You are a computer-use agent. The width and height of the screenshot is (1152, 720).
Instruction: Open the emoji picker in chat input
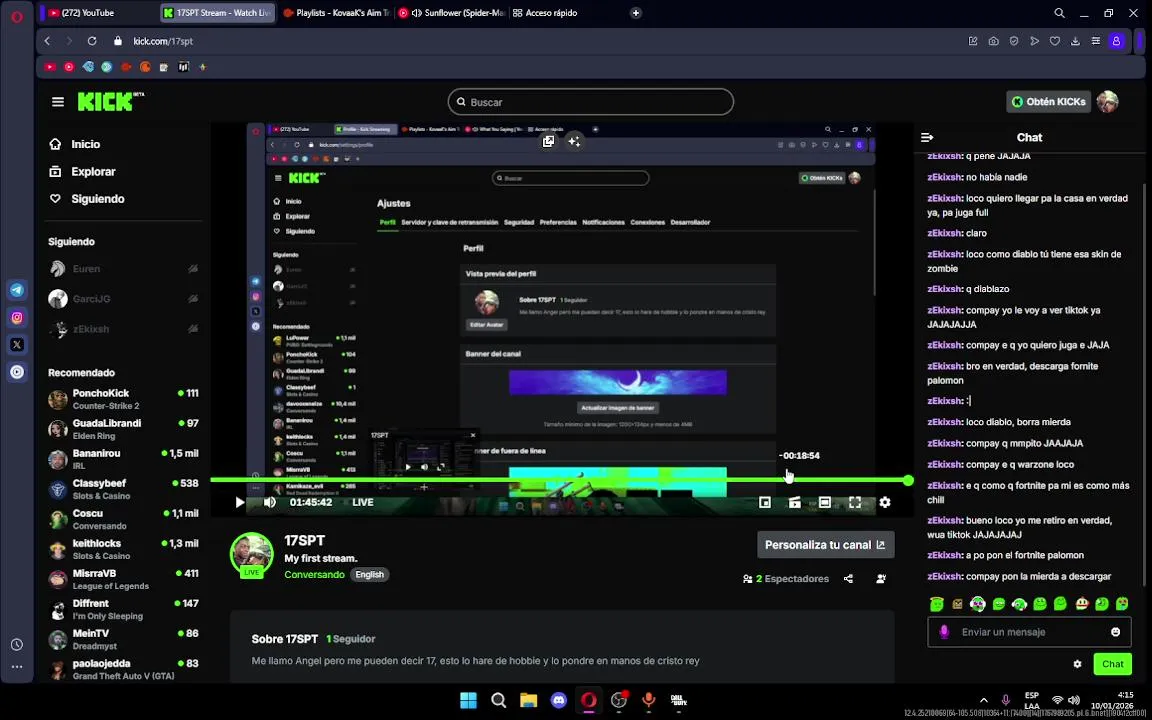coord(1115,632)
